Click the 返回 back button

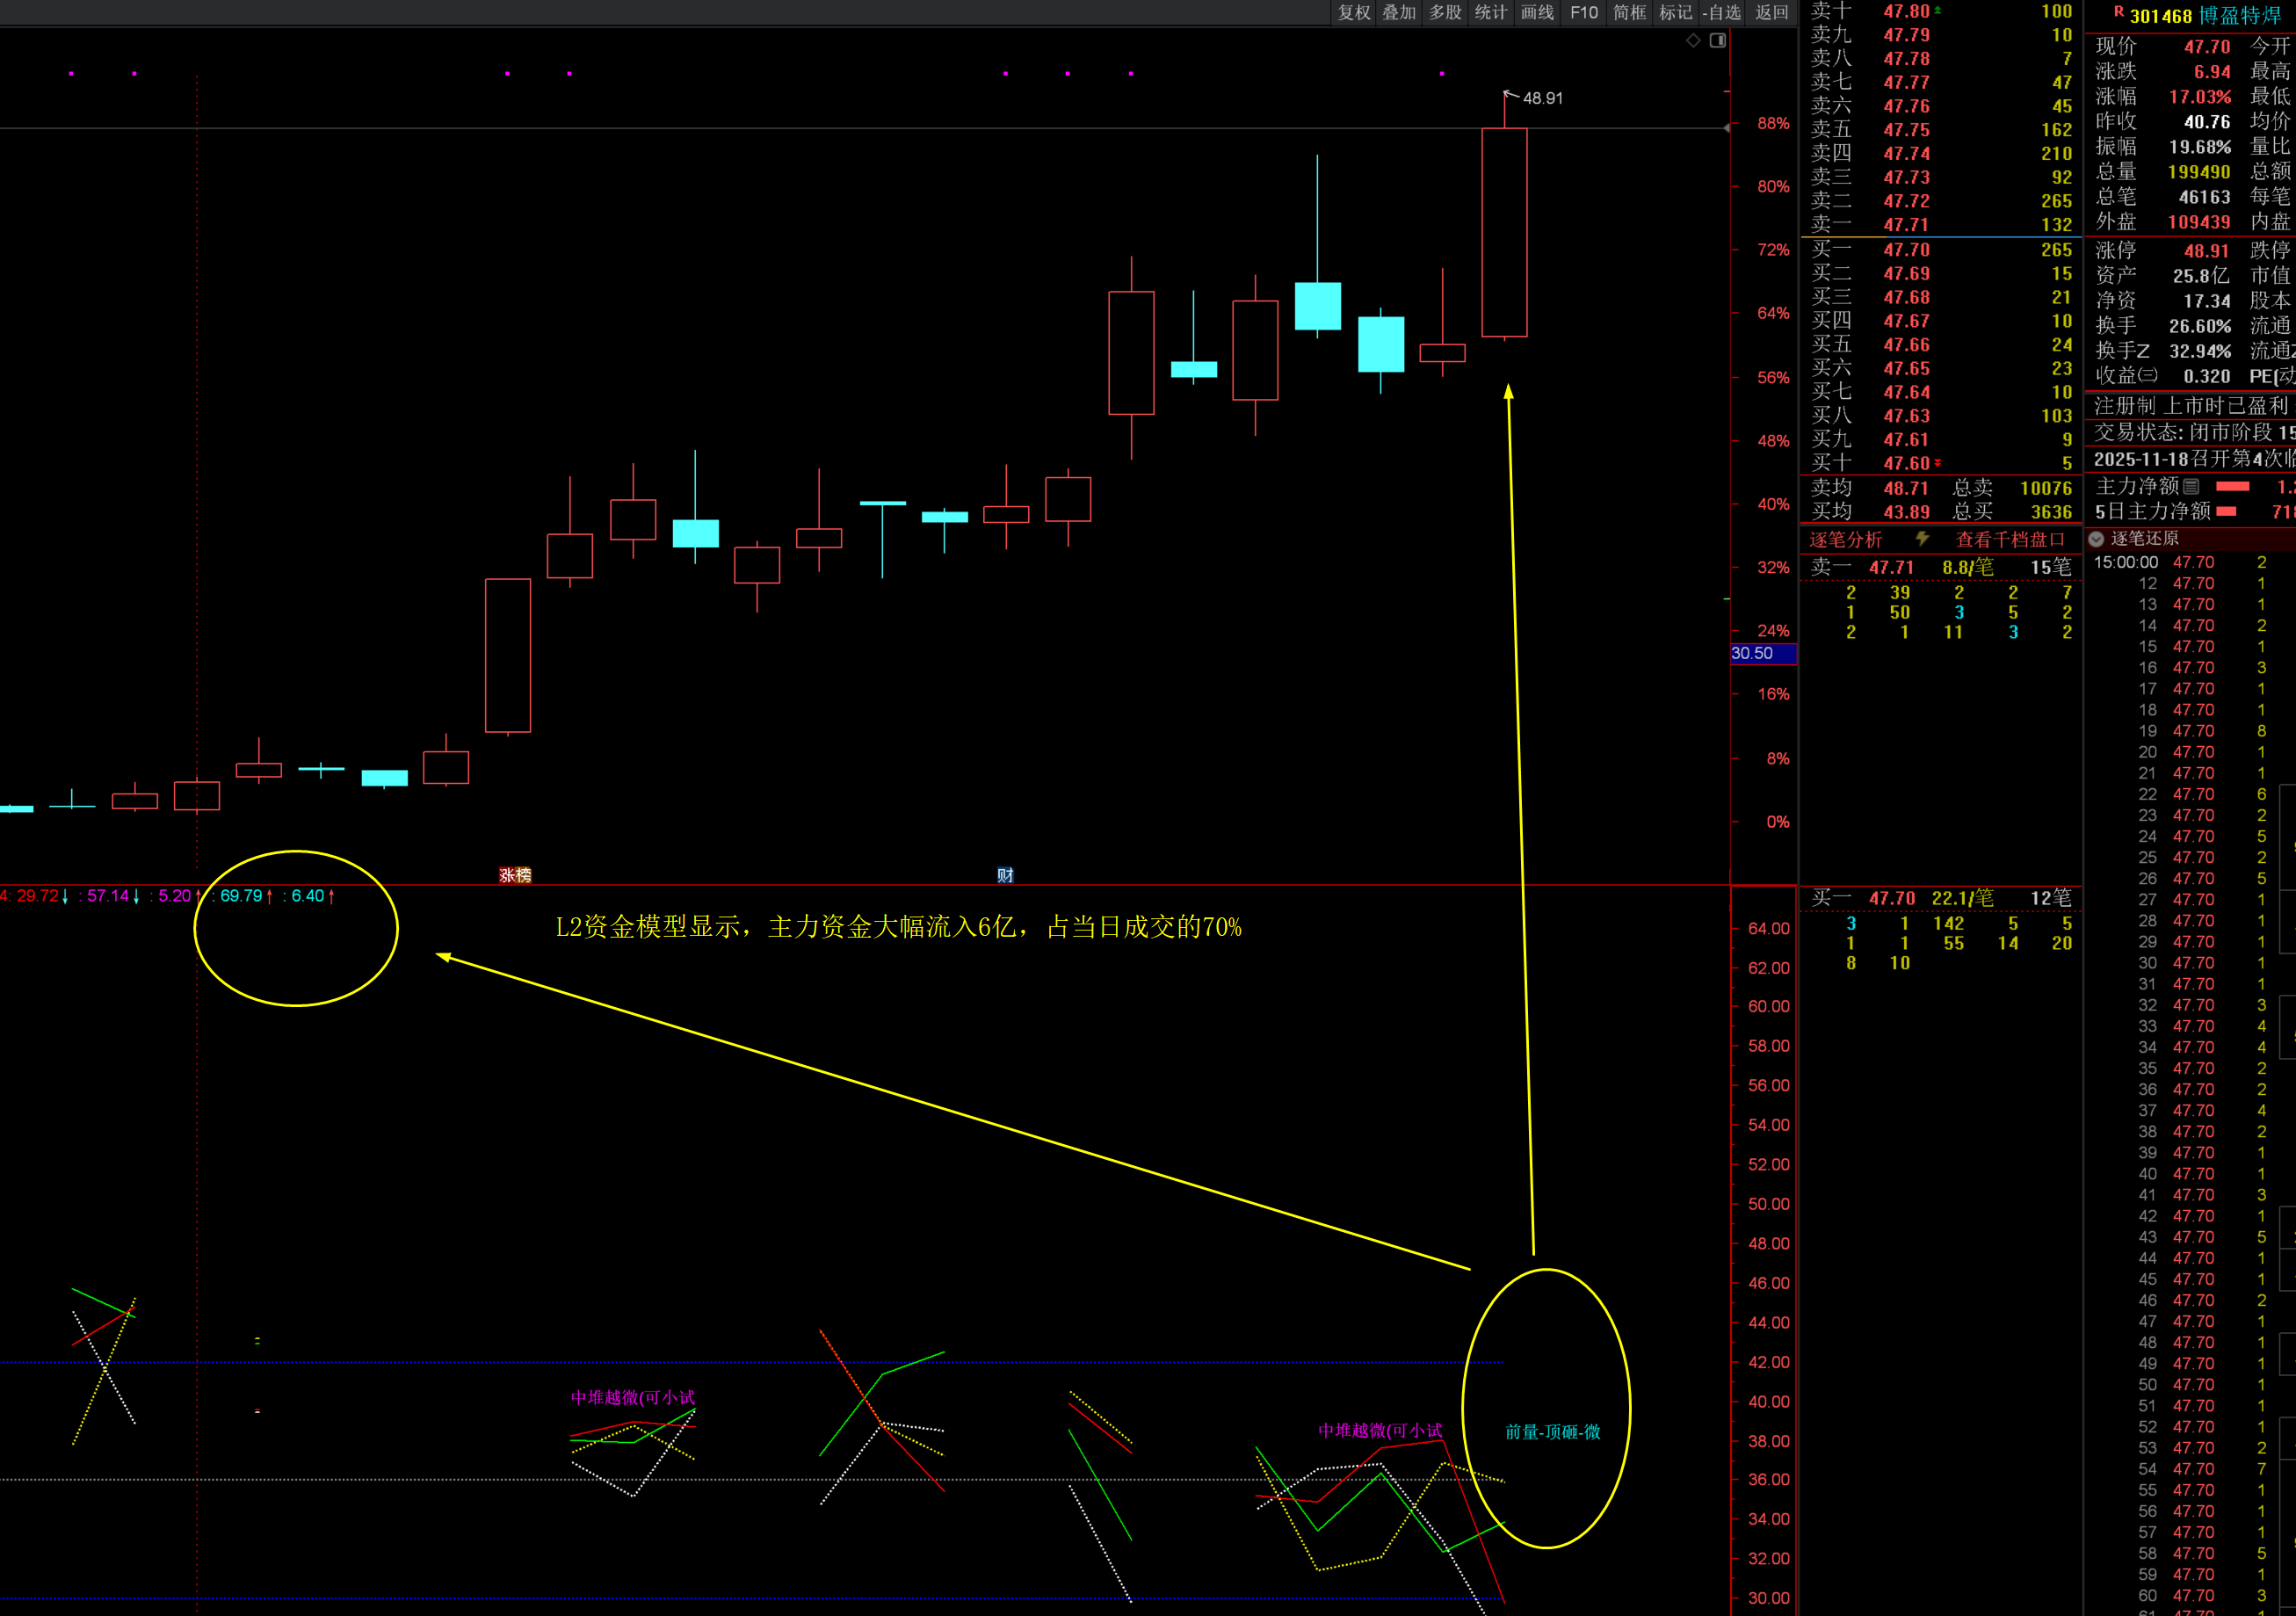tap(1772, 12)
